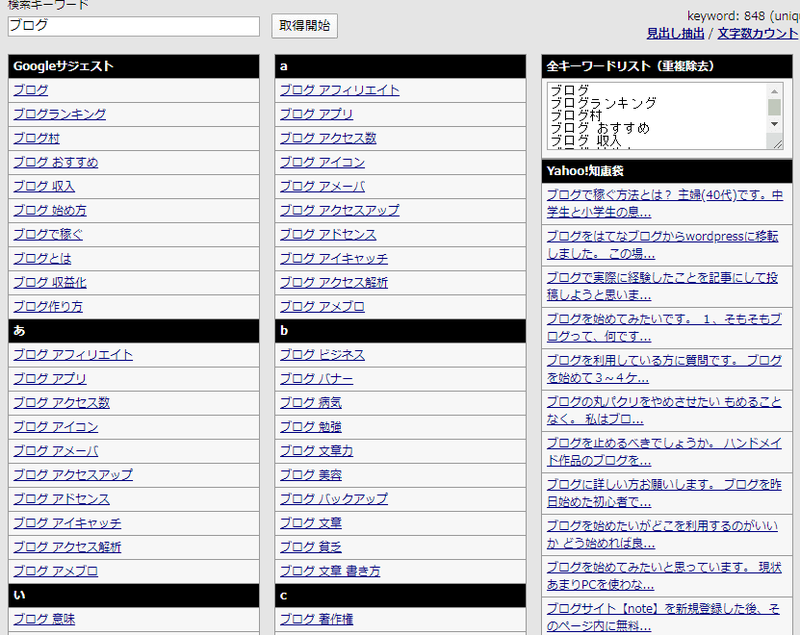Select the ブログ バックアップ link
Viewport: 800px width, 635px height.
pos(334,499)
